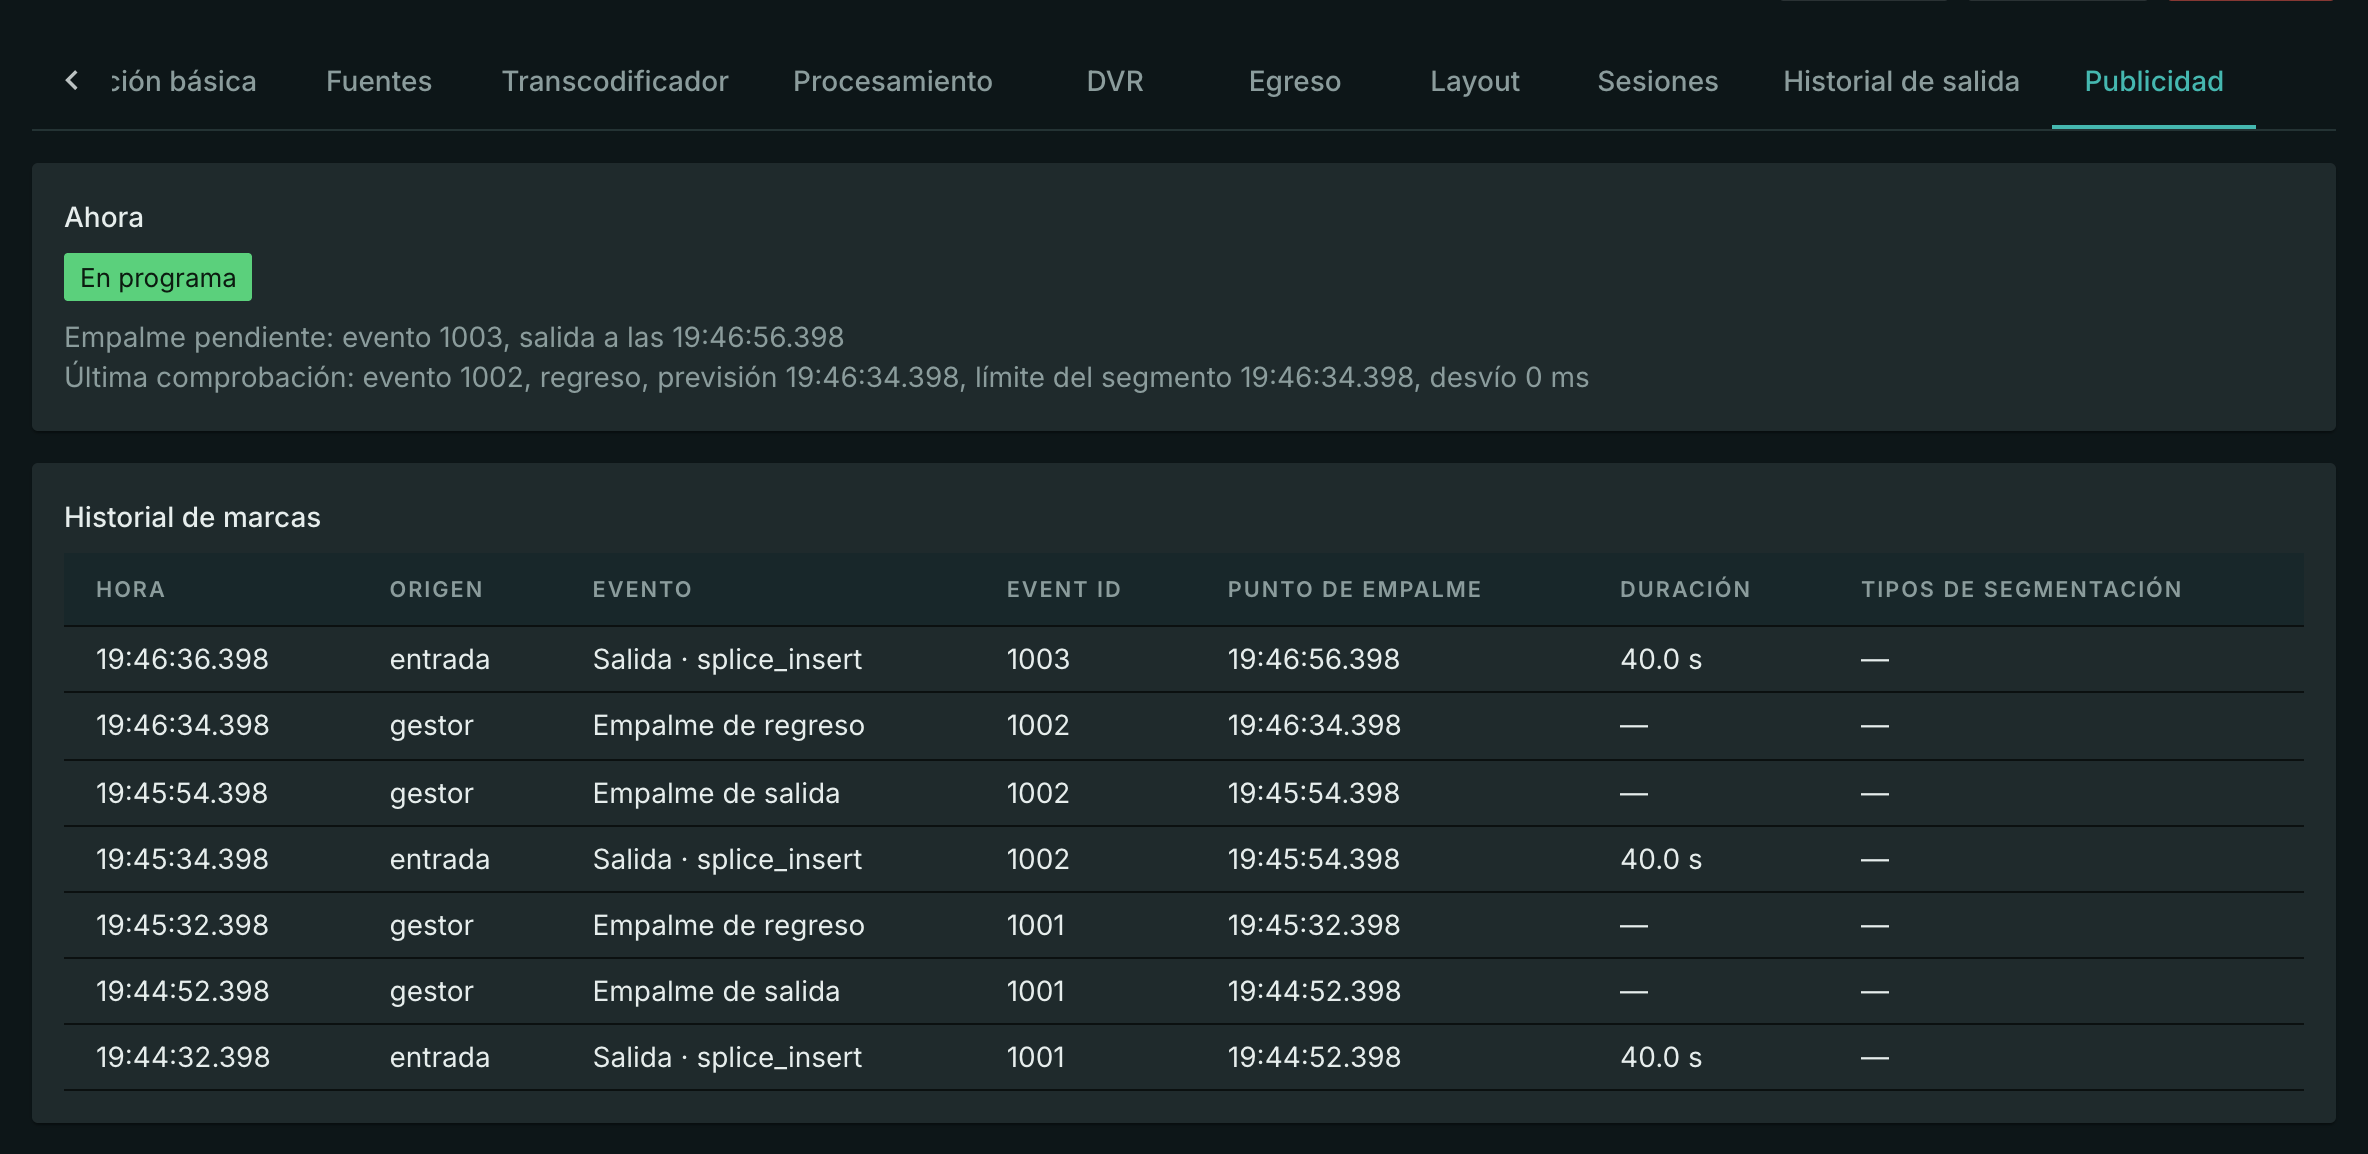
Task: Click Empalme de salida for event 1002
Action: click(x=717, y=793)
